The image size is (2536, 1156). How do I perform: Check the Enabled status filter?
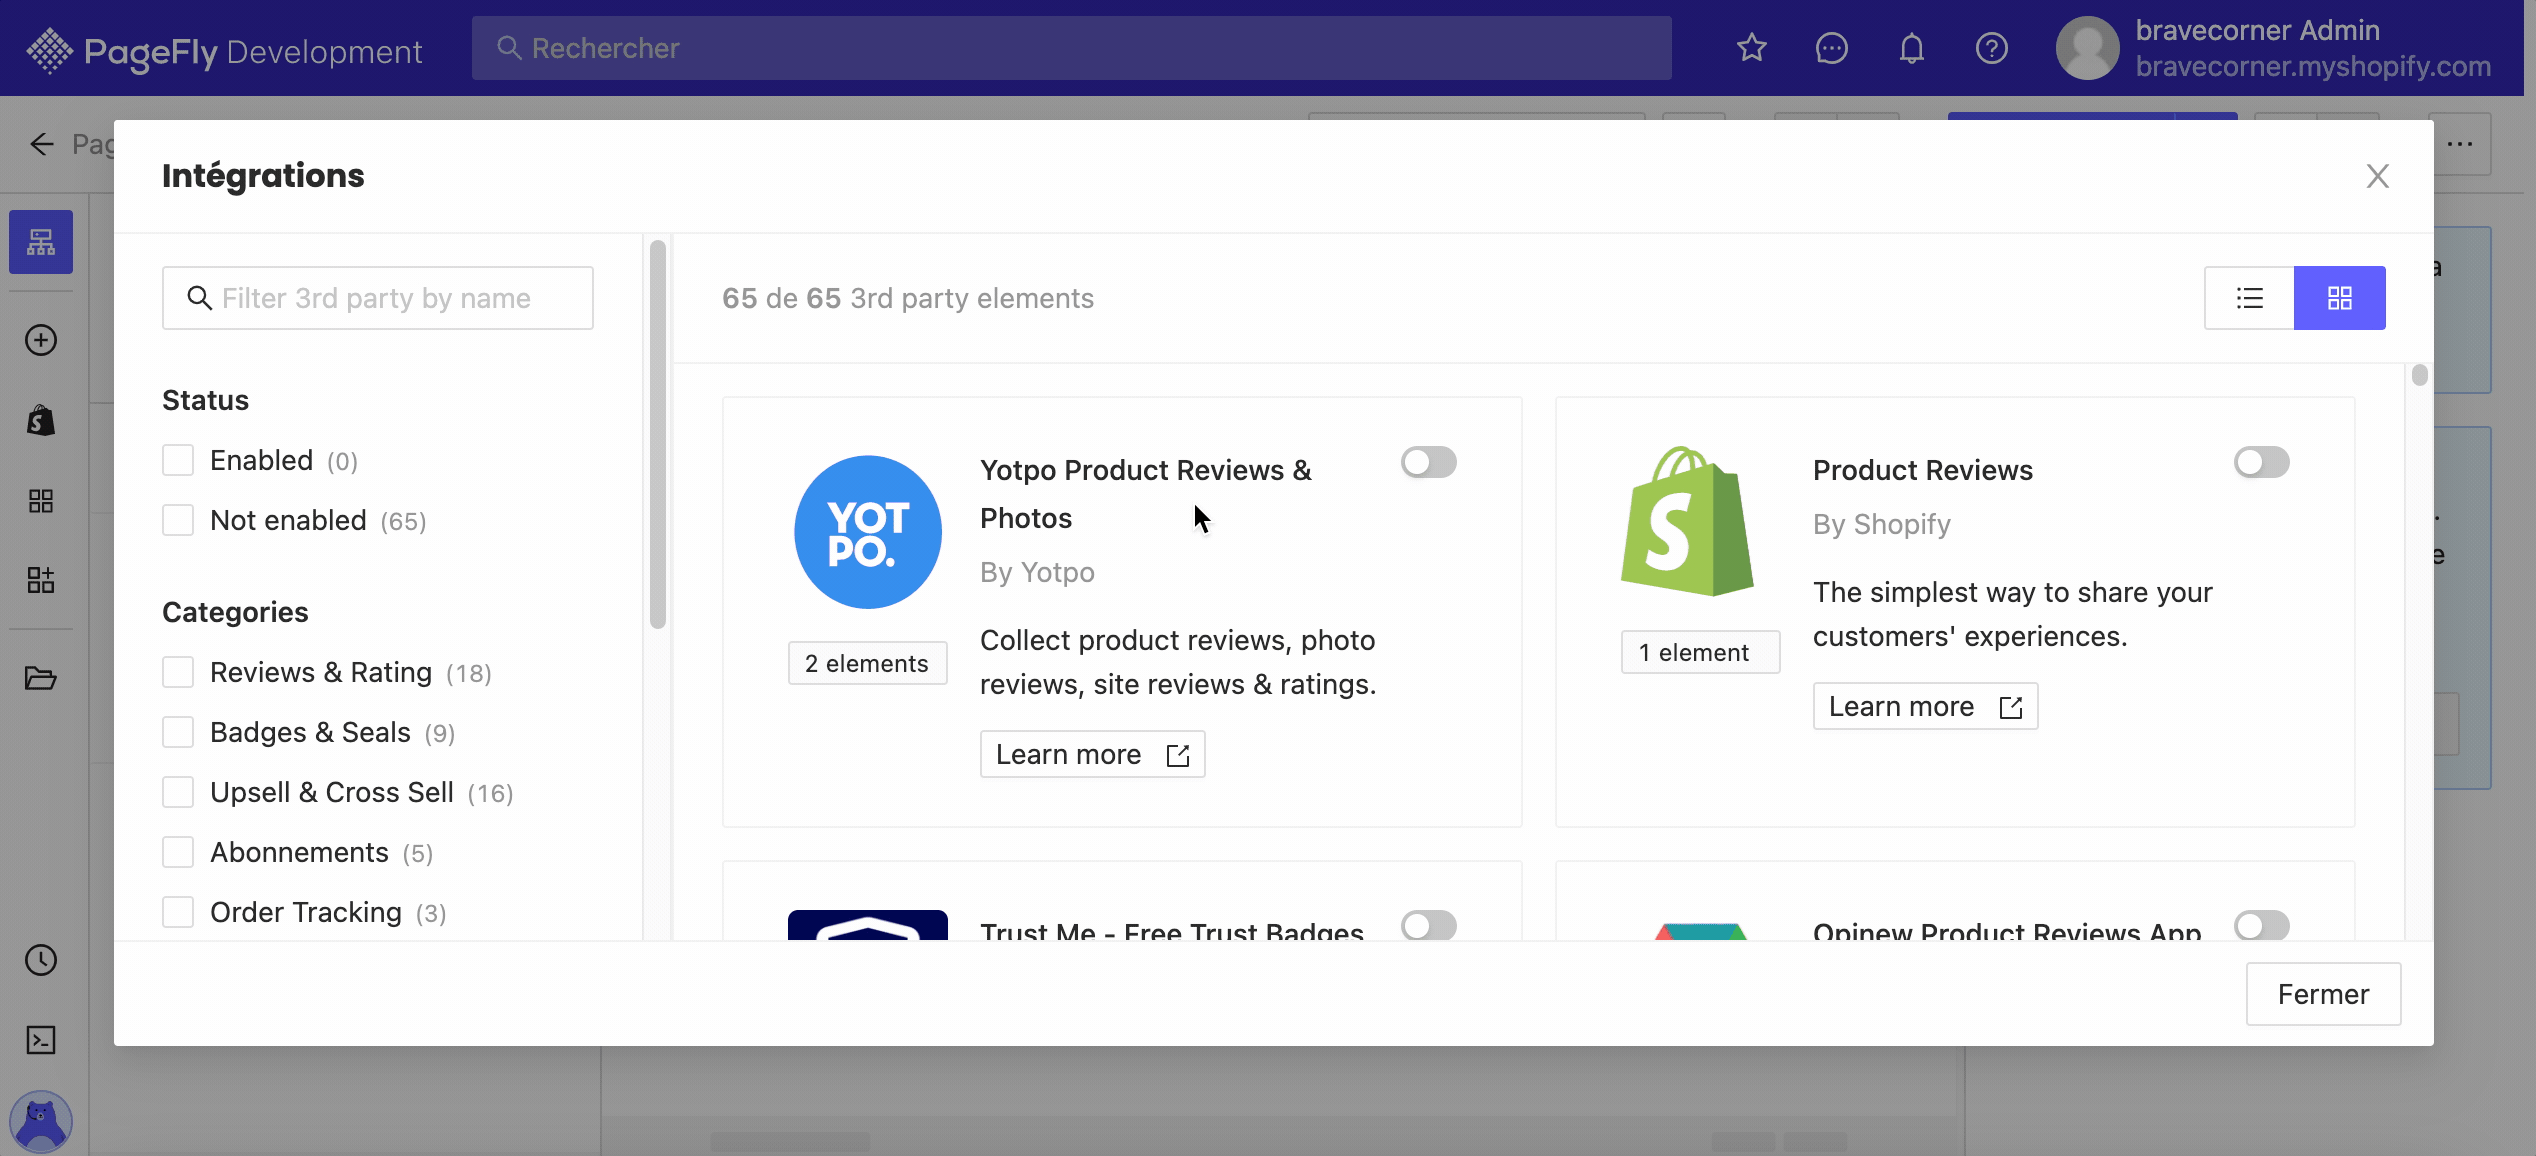pos(178,460)
